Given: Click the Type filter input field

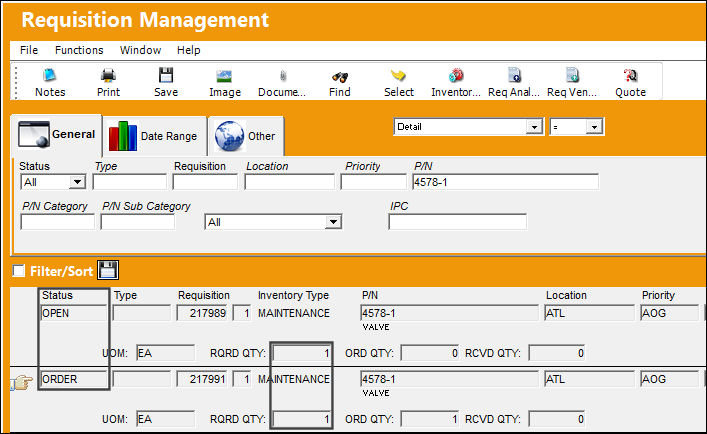Looking at the screenshot, I should [x=129, y=182].
